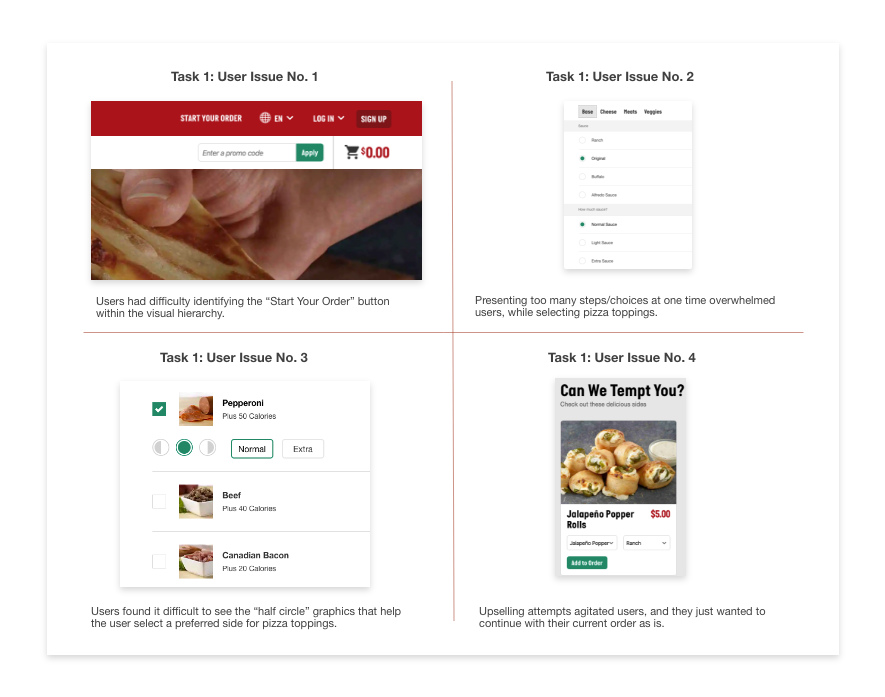This screenshot has width=885, height=697.
Task: Select the Ranch sauce radio button
Action: [x=582, y=140]
